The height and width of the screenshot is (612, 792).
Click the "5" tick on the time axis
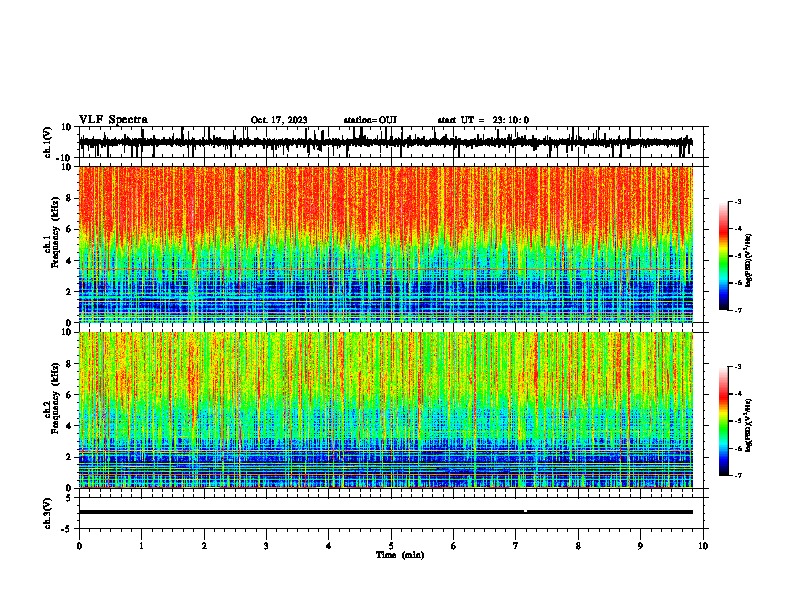point(391,546)
